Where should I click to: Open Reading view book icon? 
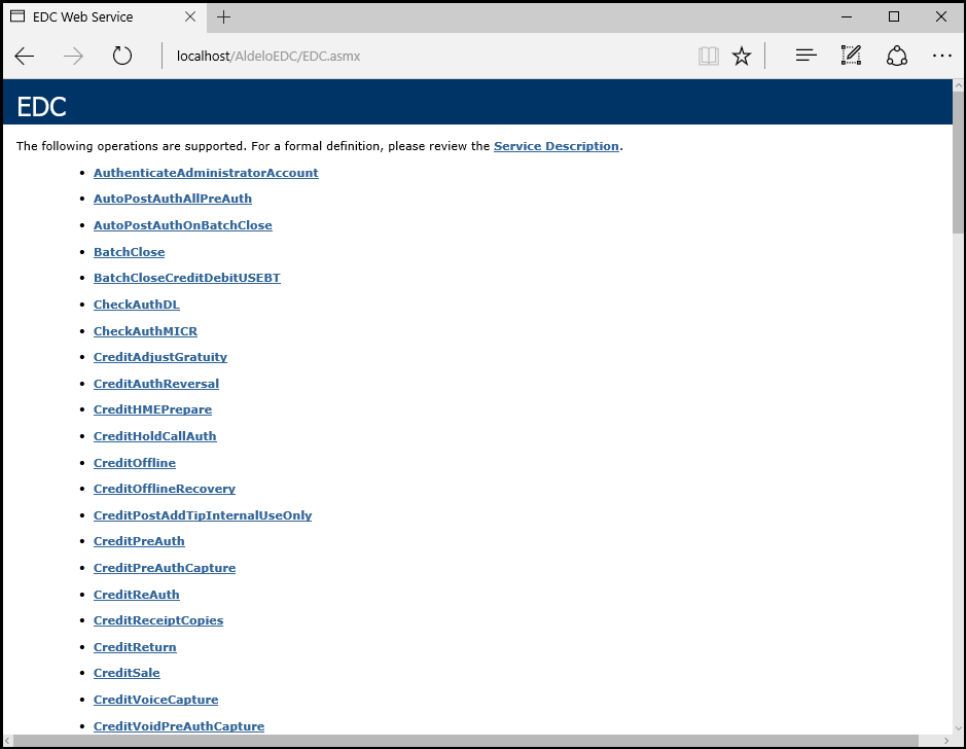click(708, 56)
